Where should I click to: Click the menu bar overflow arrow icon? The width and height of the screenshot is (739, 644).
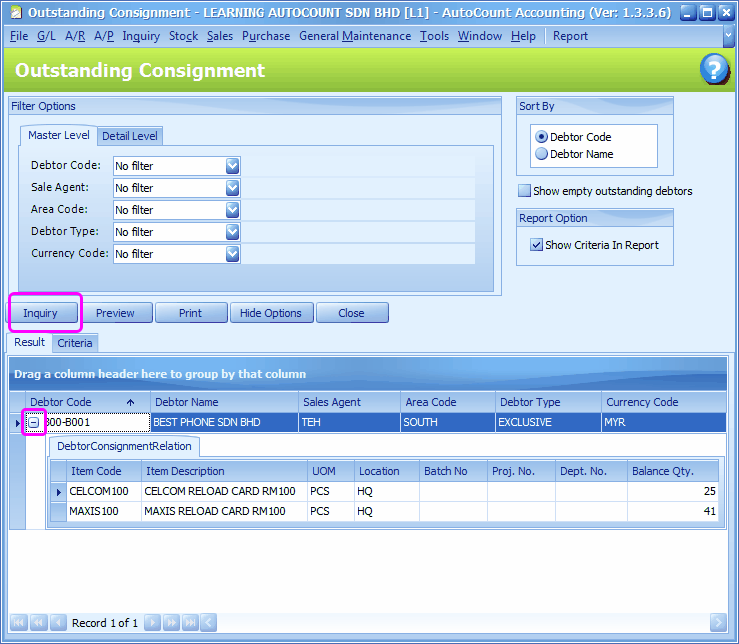pos(729,36)
